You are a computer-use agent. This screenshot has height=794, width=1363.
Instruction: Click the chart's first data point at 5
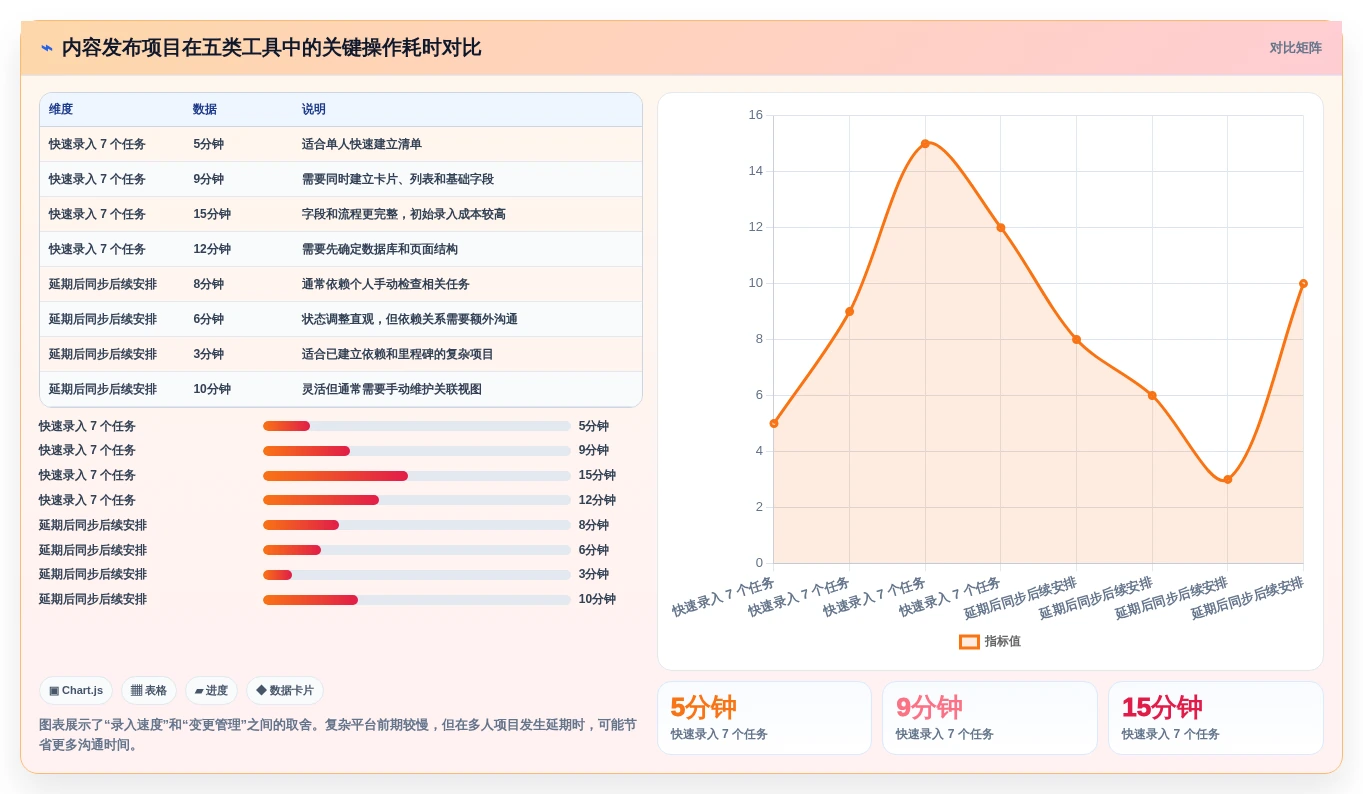pos(774,424)
